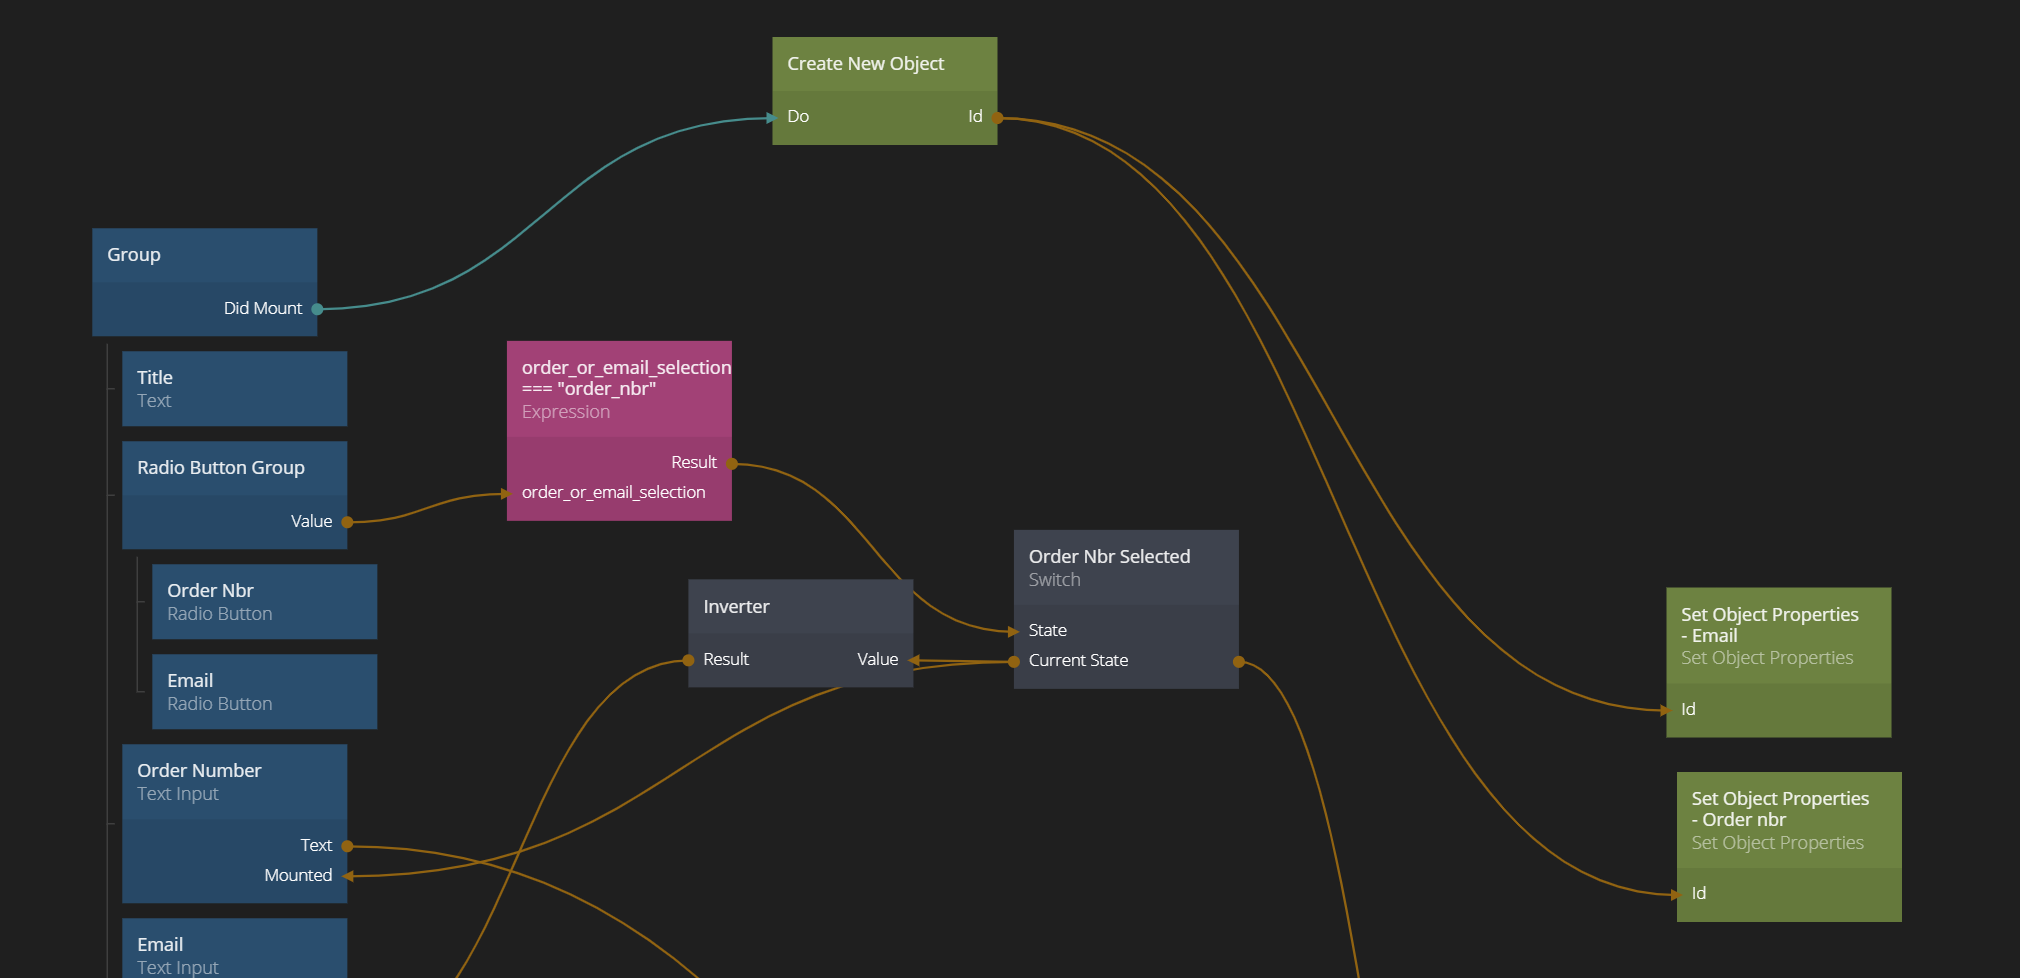Click the Do input arrow on Create New Object
The image size is (2020, 978).
click(772, 118)
